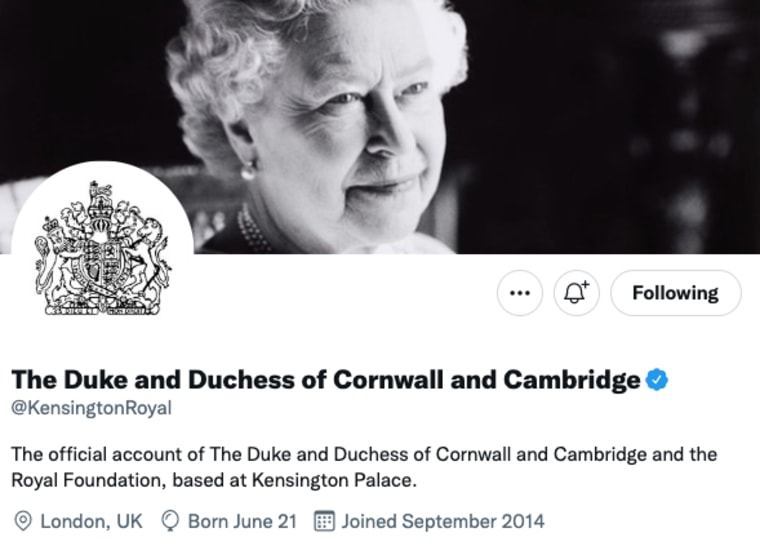Select the @KensingtonRoyal handle

pos(91,408)
